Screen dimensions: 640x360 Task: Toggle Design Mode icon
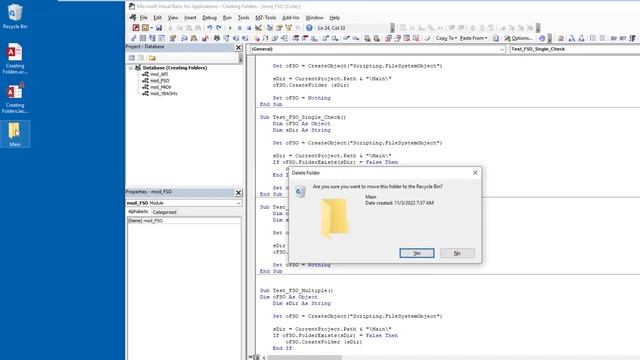(x=258, y=28)
